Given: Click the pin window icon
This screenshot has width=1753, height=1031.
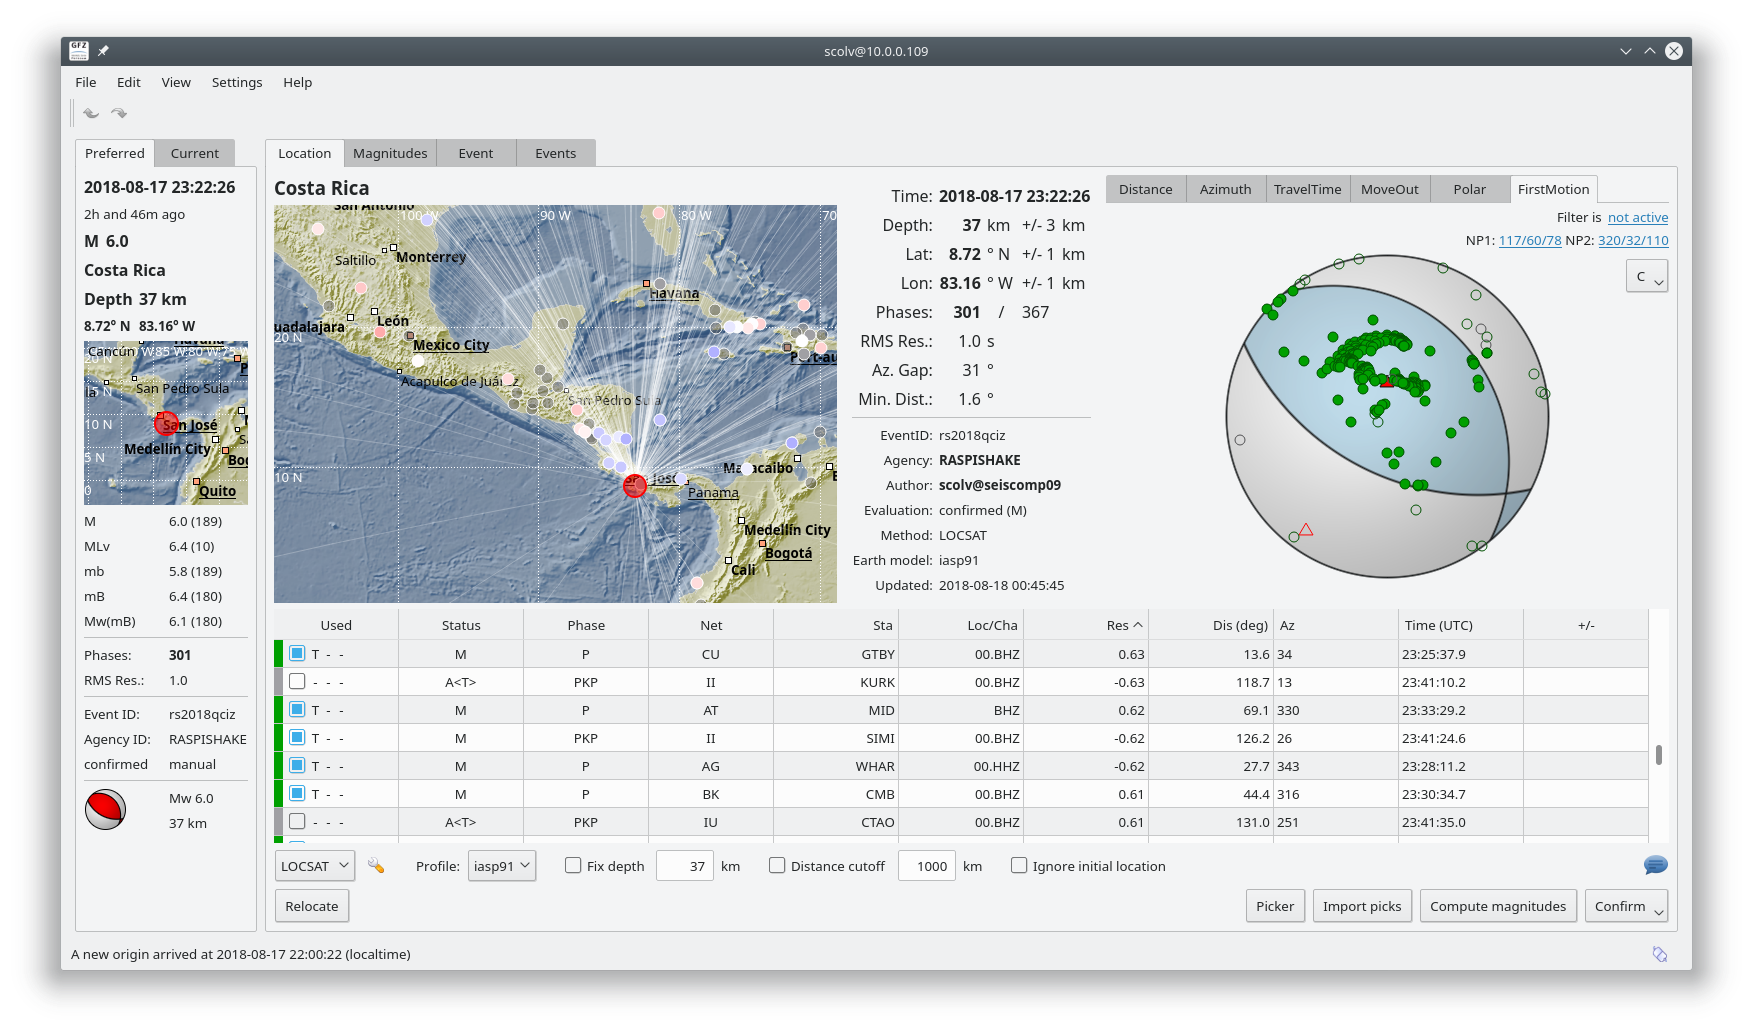Looking at the screenshot, I should (103, 51).
